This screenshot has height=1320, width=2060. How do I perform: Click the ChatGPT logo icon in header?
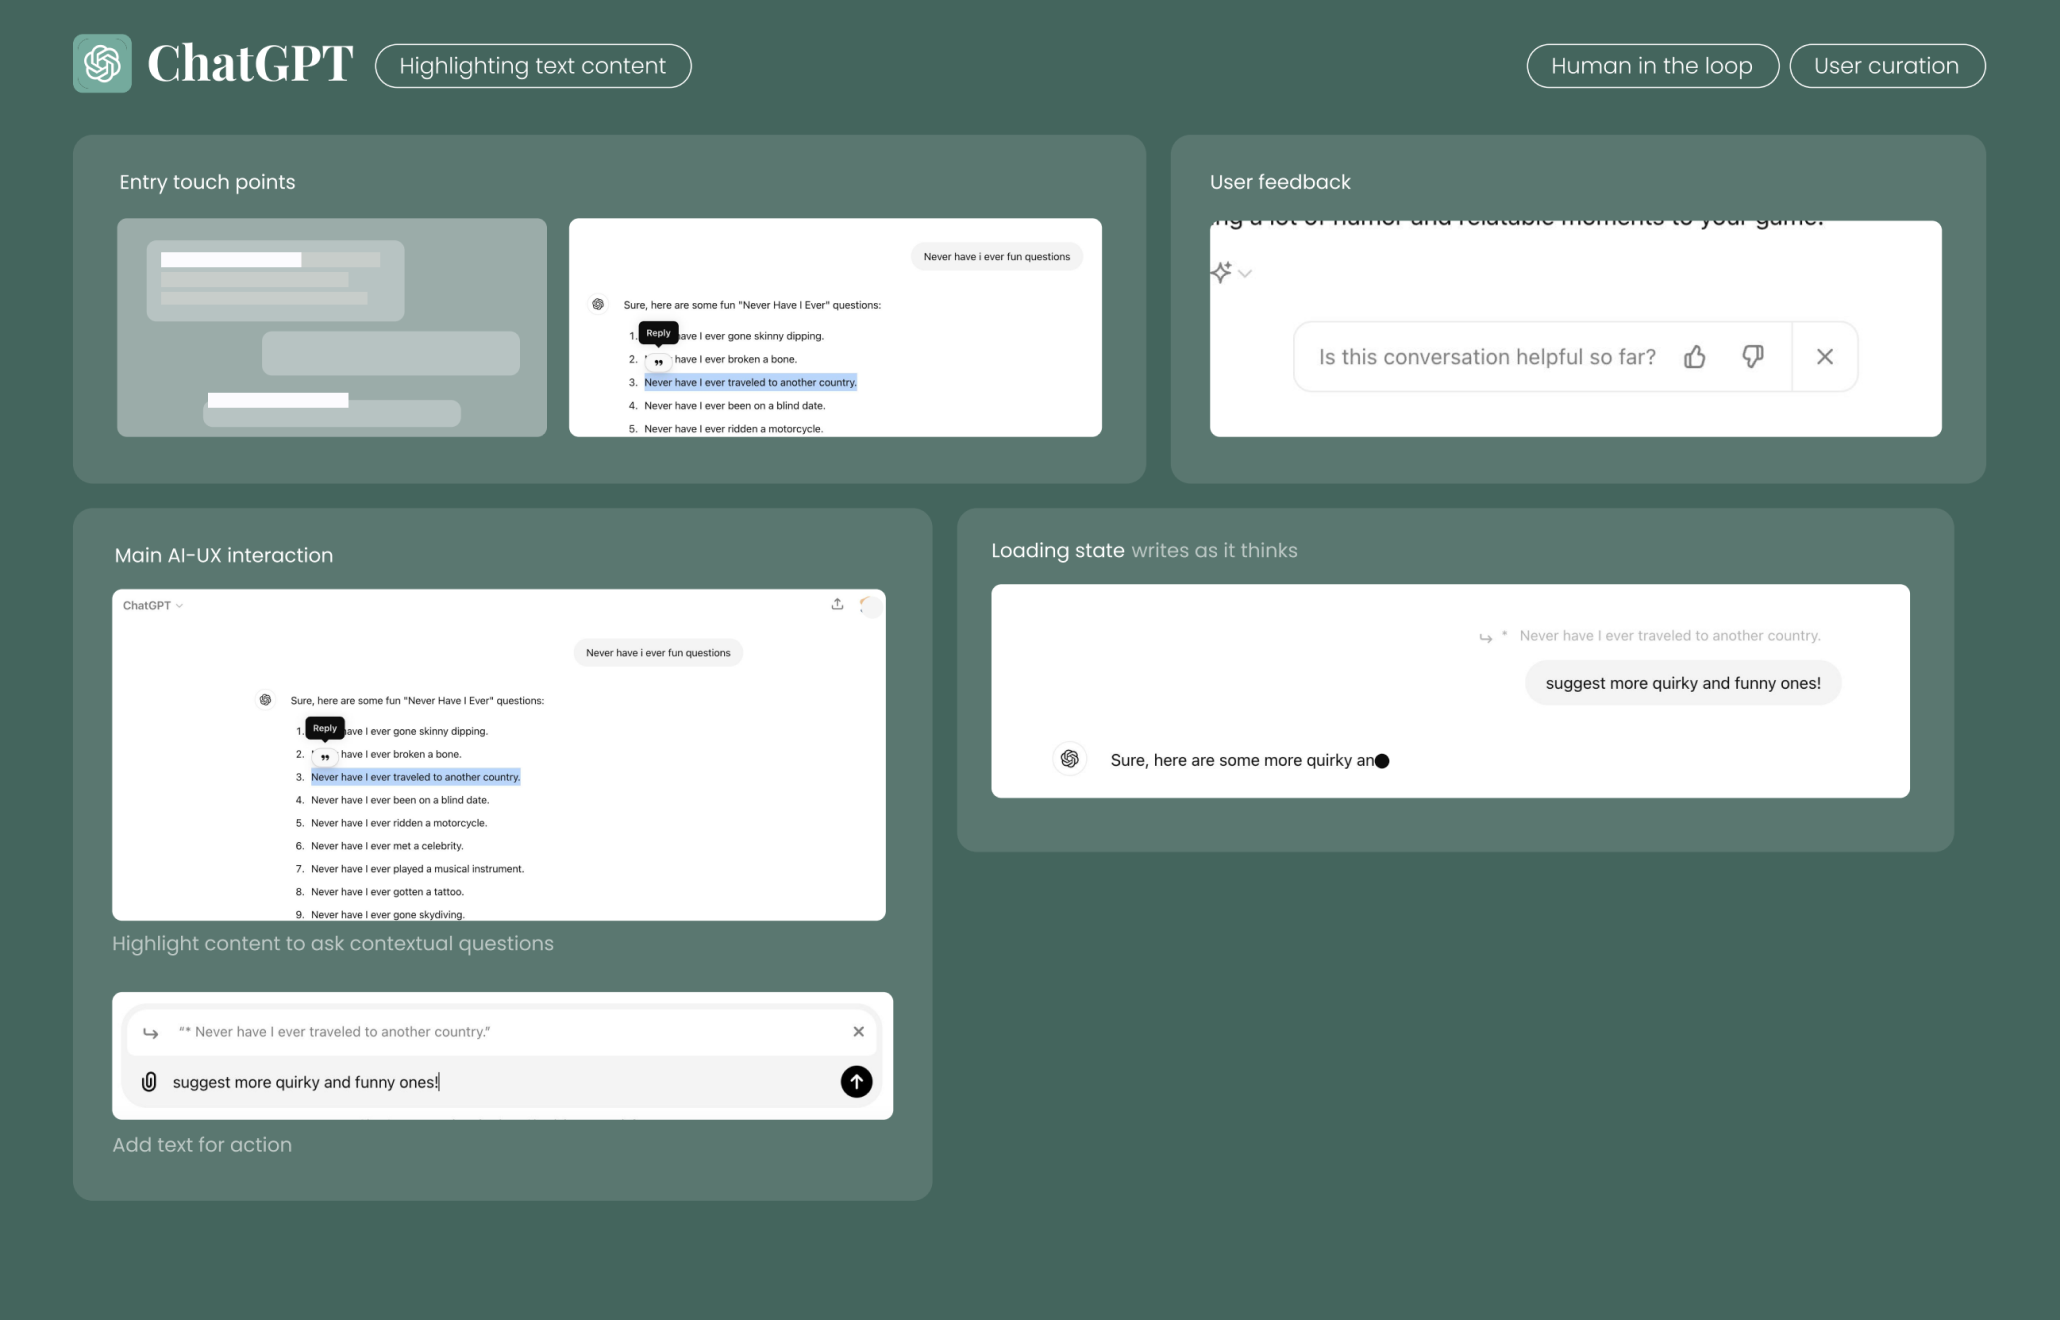pyautogui.click(x=102, y=64)
